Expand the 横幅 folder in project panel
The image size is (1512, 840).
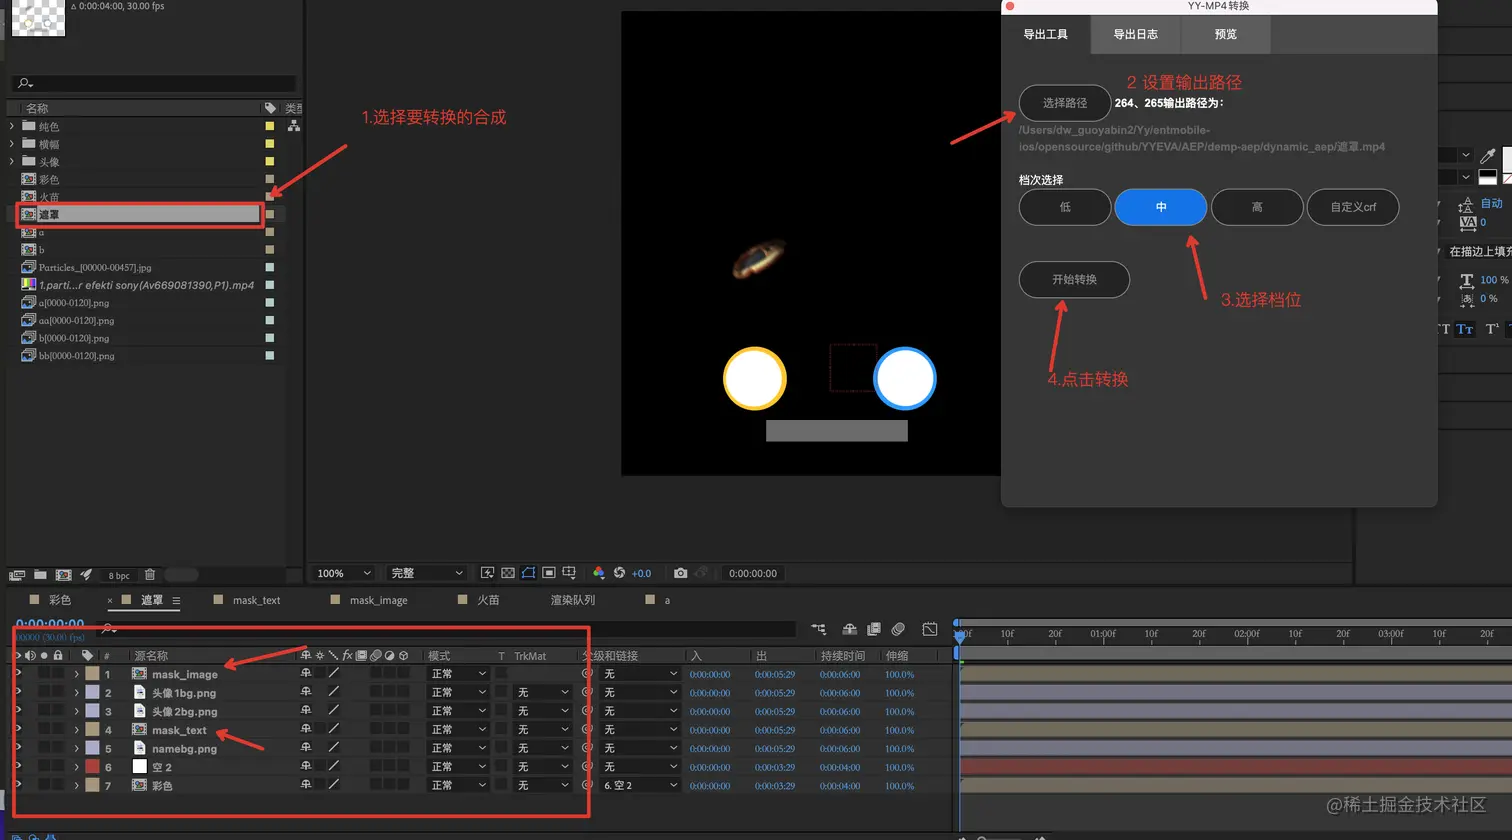point(12,144)
